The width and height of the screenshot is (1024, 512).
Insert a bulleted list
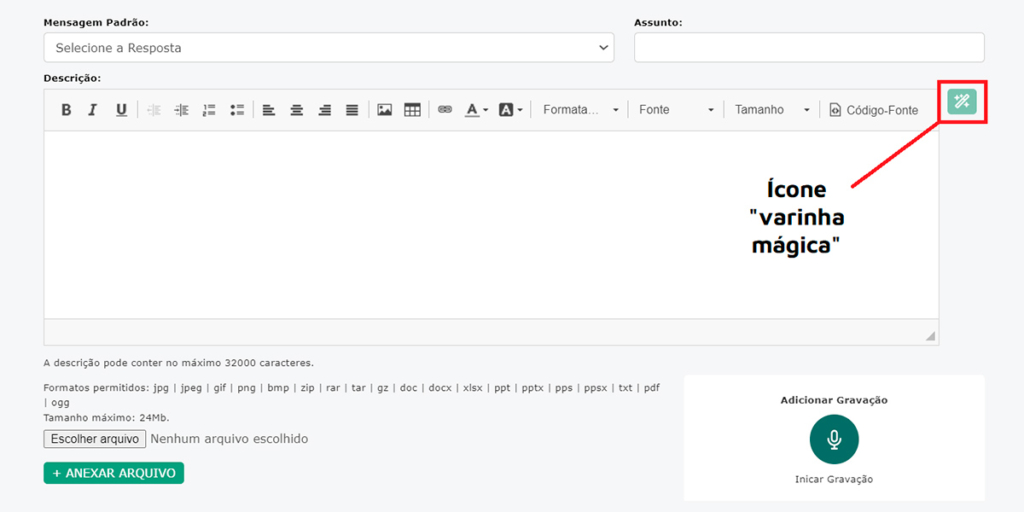click(x=237, y=110)
